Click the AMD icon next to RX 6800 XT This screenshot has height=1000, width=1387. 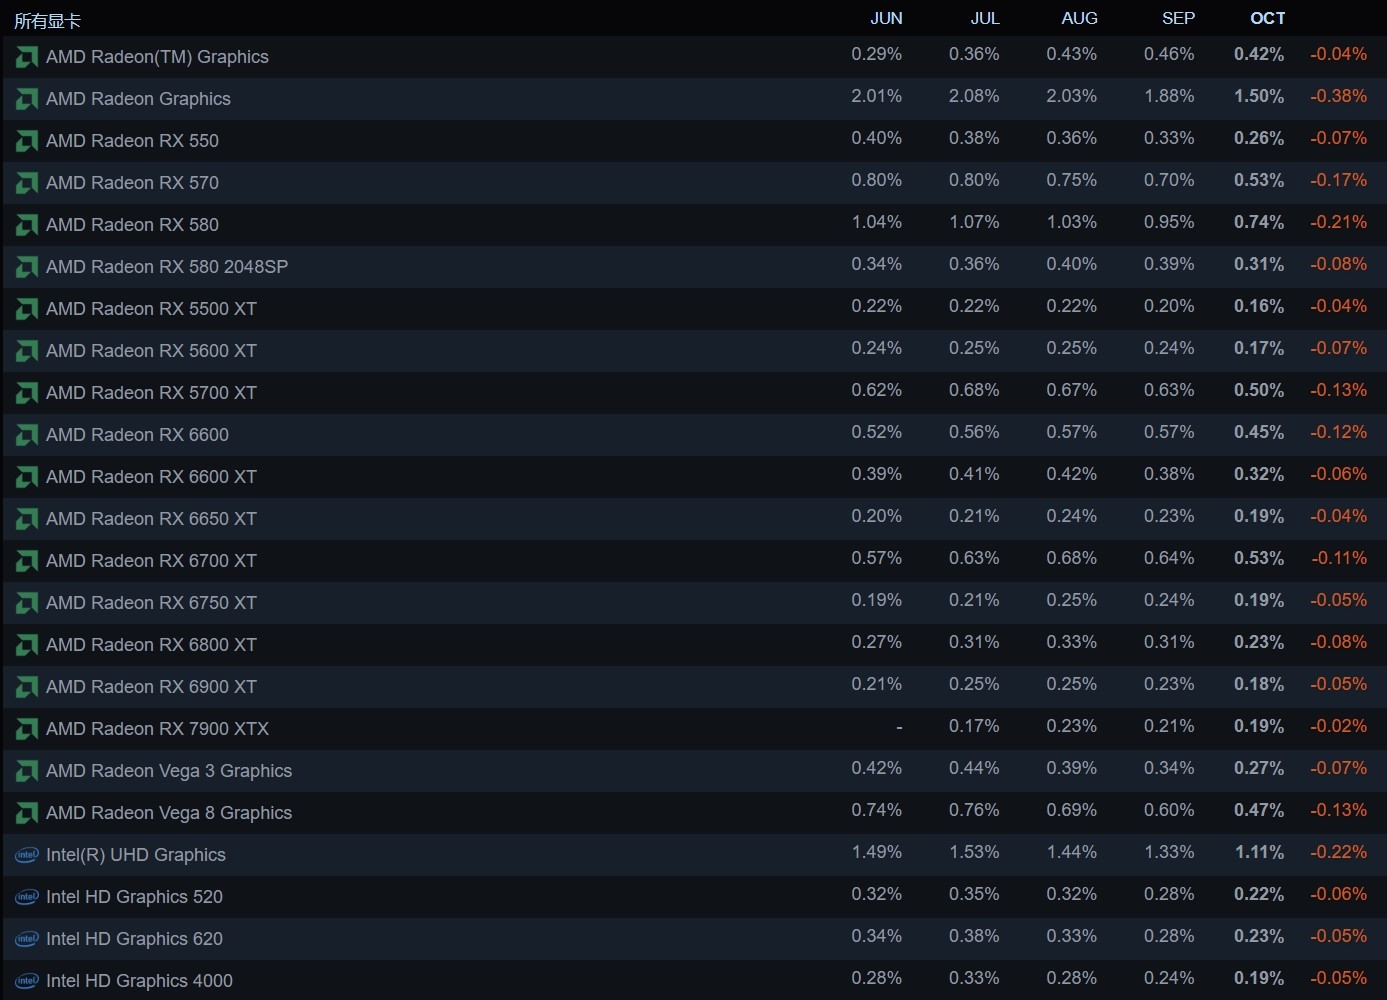pyautogui.click(x=27, y=645)
